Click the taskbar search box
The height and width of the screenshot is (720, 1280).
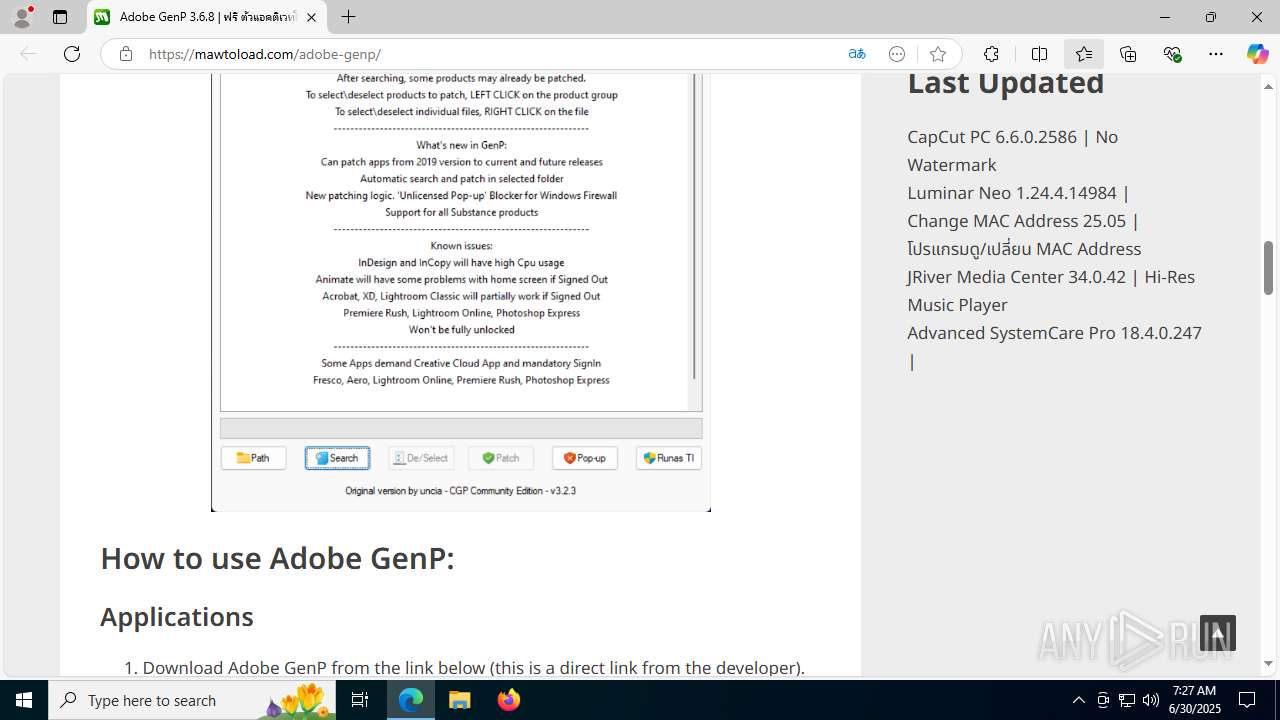pos(193,700)
